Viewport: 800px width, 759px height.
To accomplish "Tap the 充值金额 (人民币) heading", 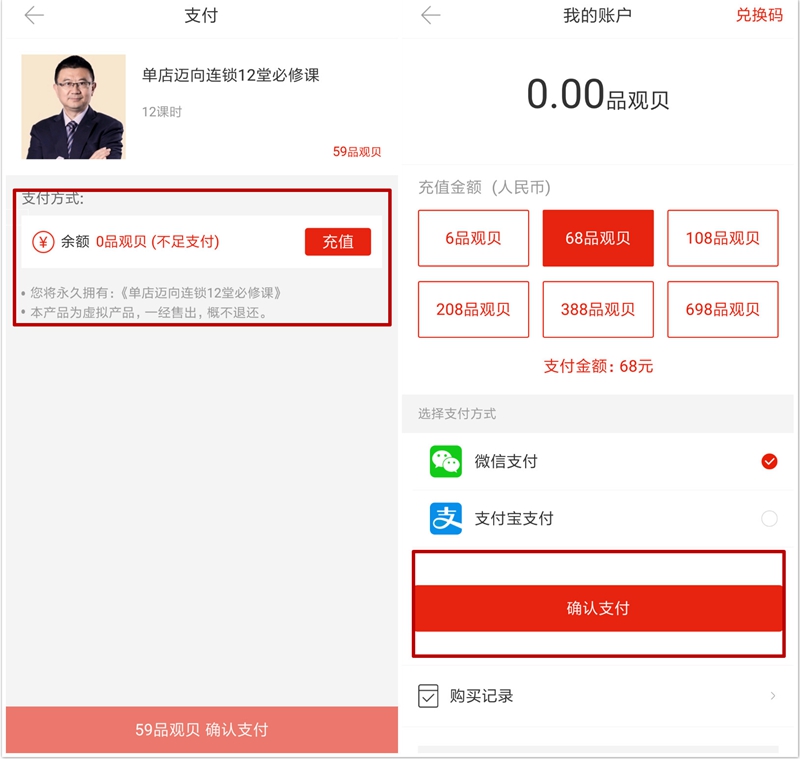I will pyautogui.click(x=484, y=188).
